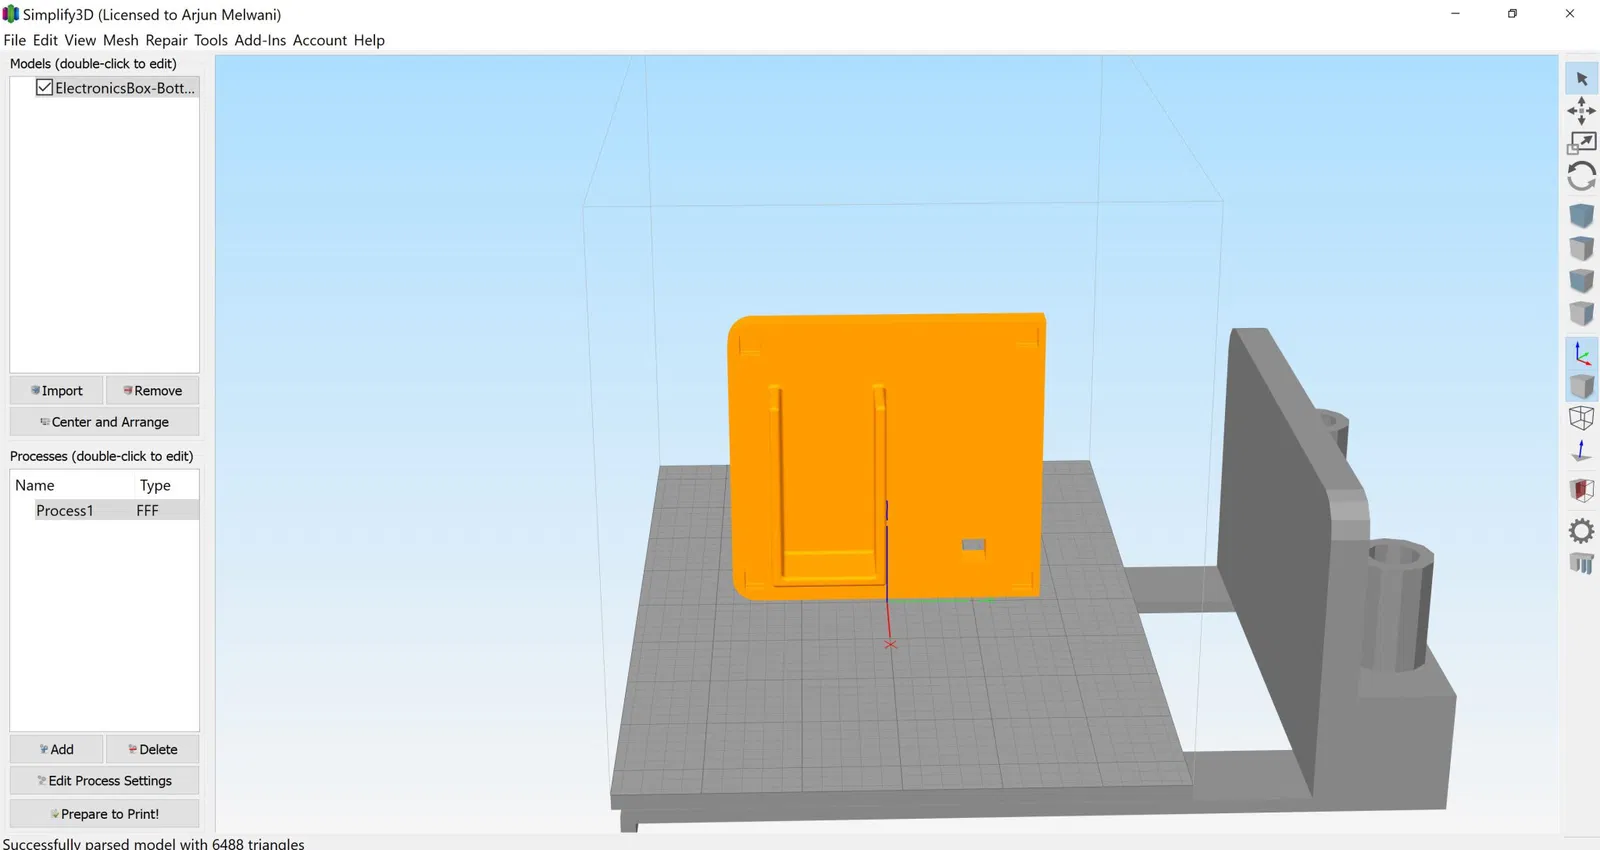Toggle wireframe model rendering
Image resolution: width=1600 pixels, height=850 pixels.
pyautogui.click(x=1581, y=418)
